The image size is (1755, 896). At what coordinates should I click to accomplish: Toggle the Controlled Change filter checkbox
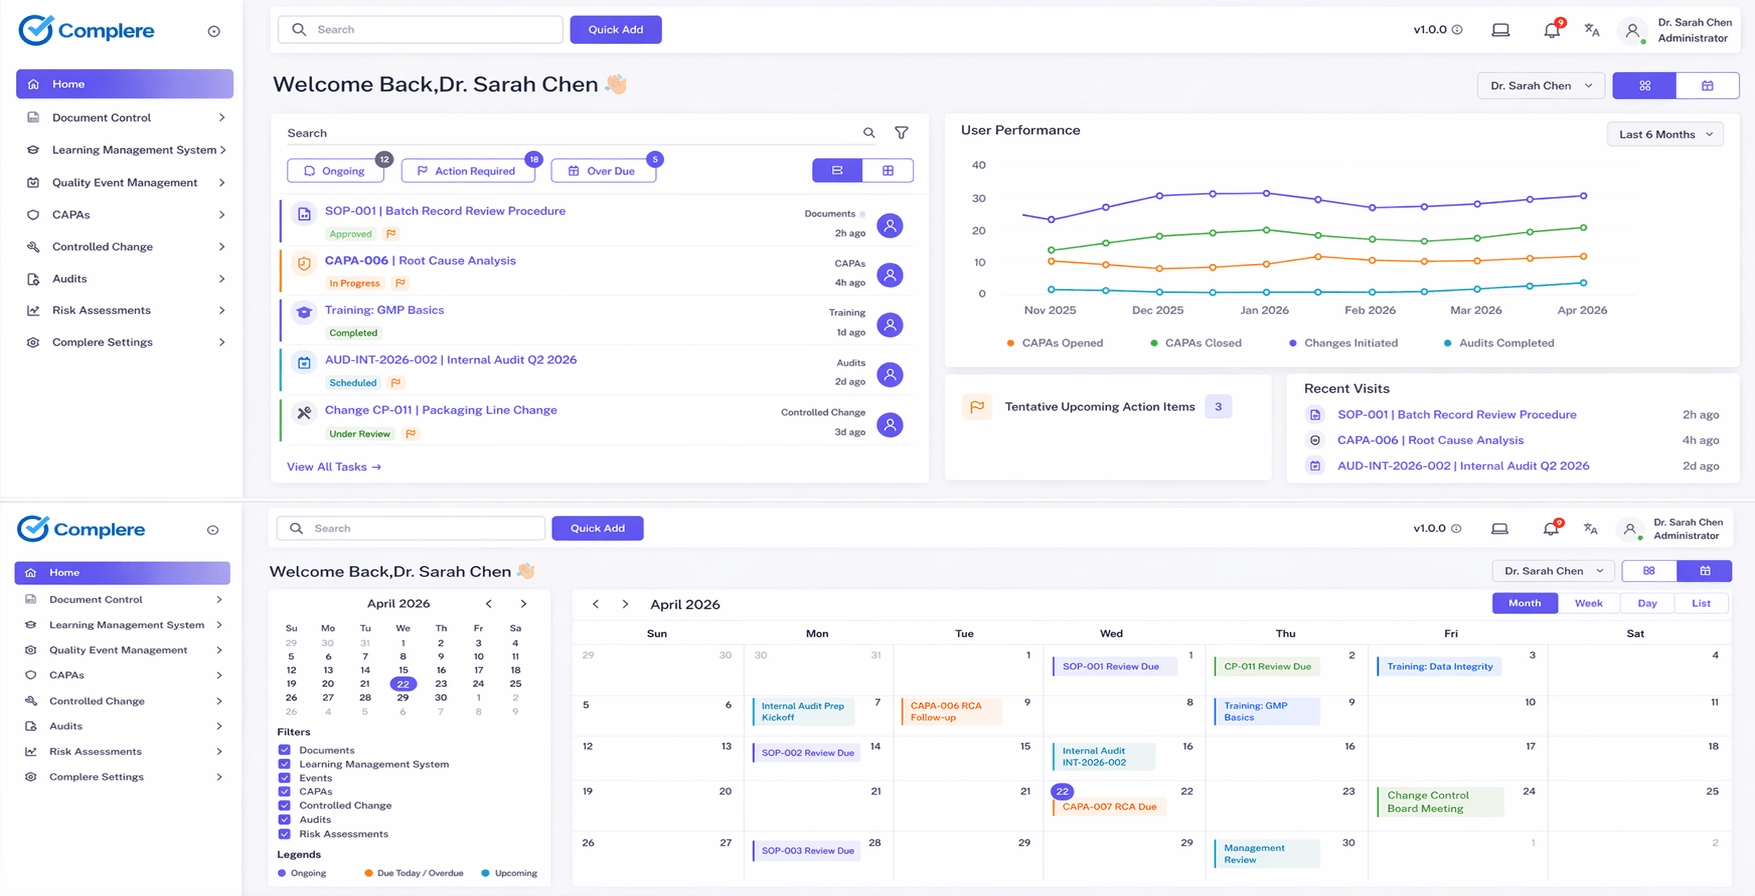285,806
